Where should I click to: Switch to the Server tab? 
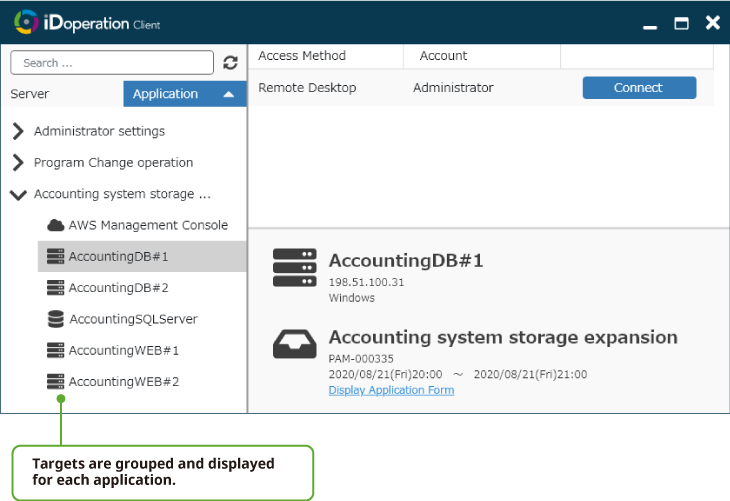30,94
